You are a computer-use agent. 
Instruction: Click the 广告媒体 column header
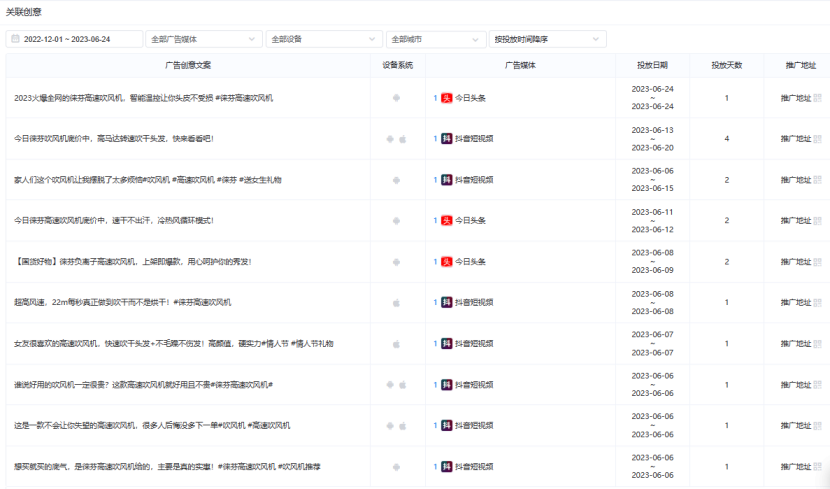520,65
